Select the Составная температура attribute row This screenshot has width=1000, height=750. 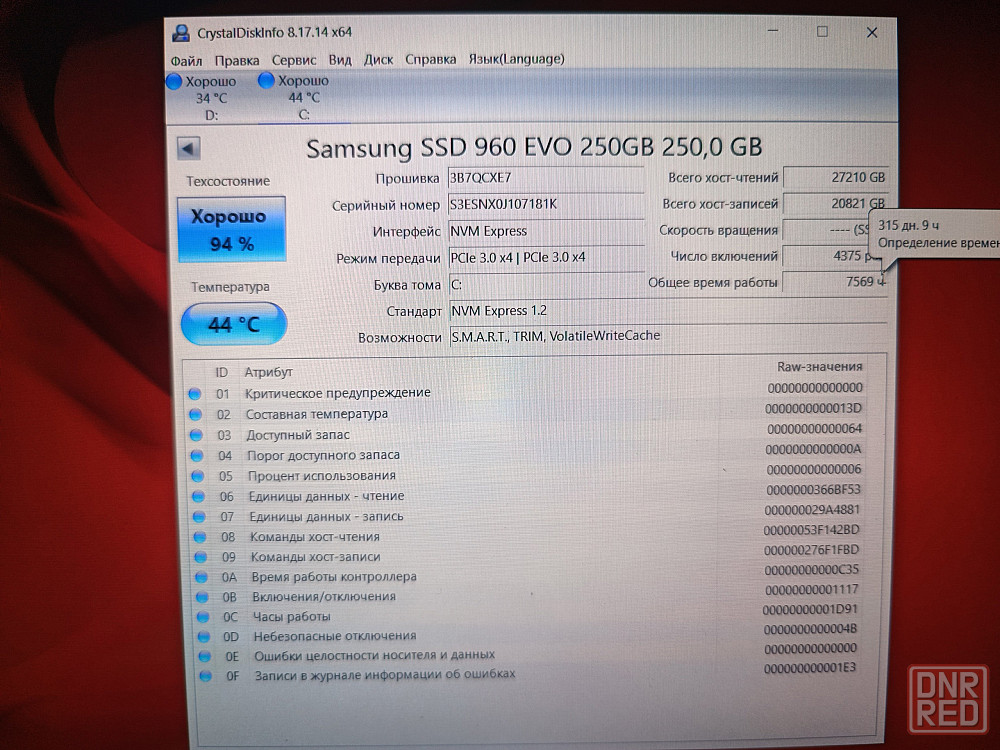click(x=526, y=411)
